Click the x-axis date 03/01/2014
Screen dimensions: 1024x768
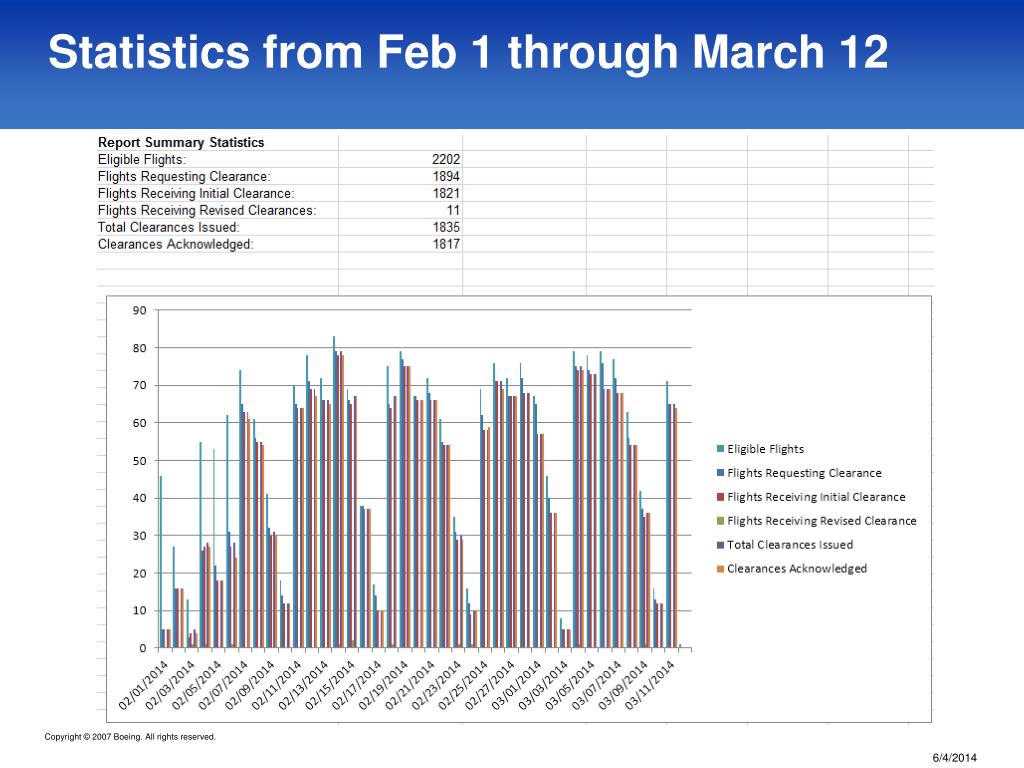(x=517, y=685)
